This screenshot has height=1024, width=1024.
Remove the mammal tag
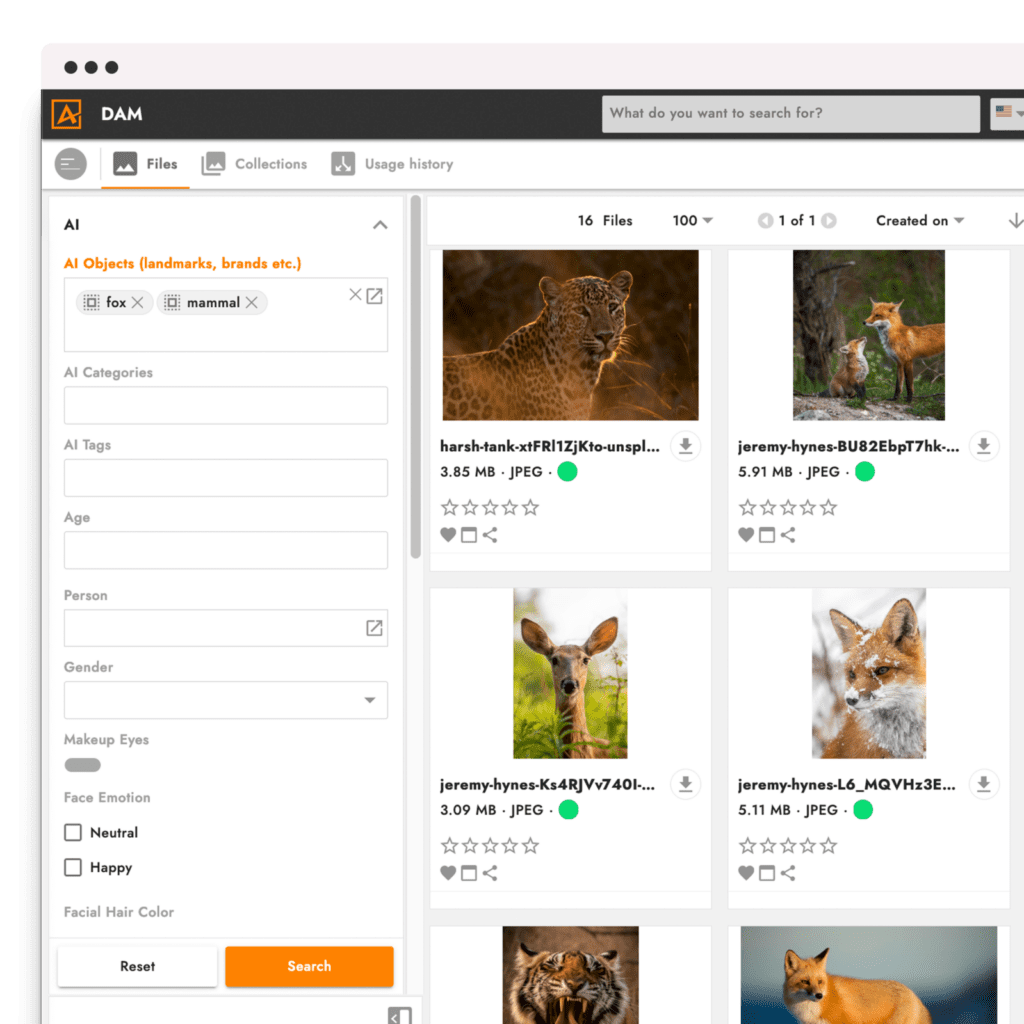pos(251,302)
